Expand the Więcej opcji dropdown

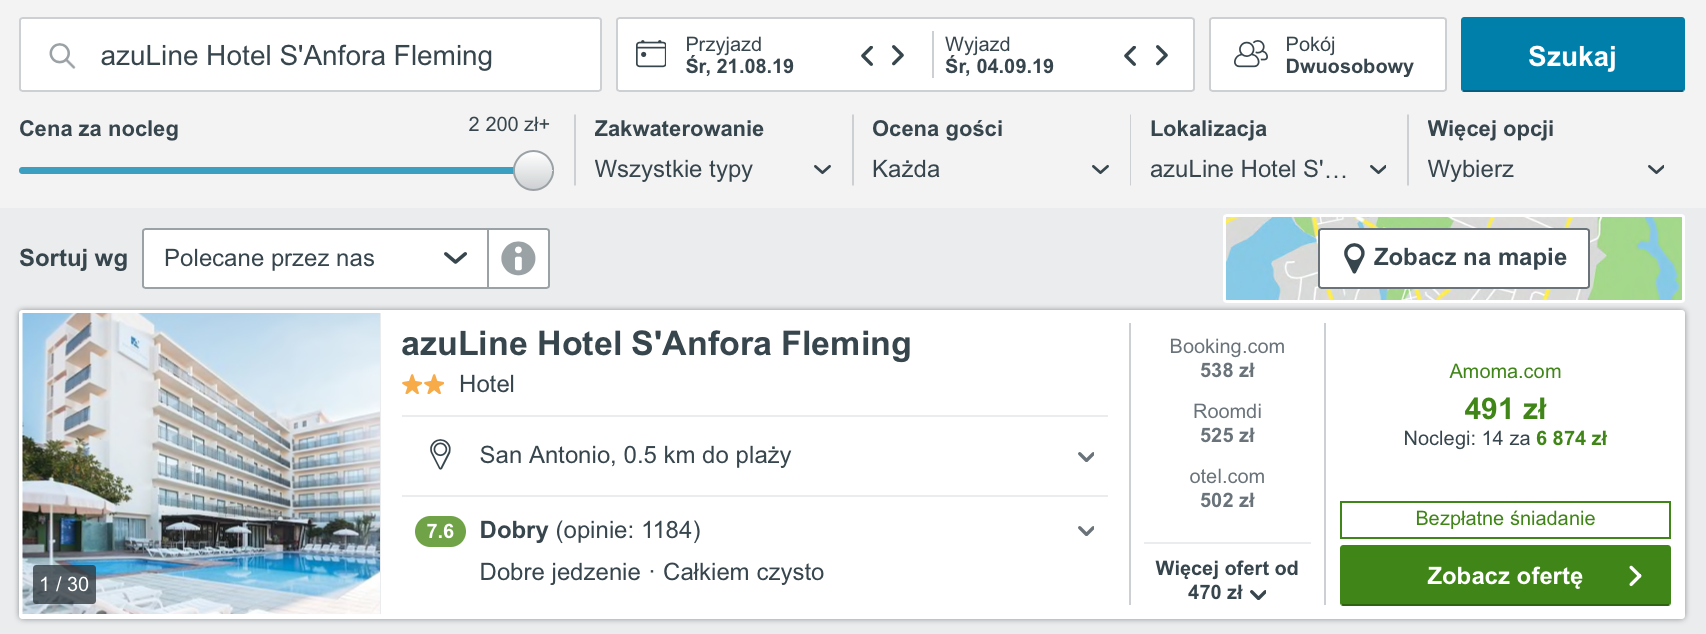coord(1546,169)
